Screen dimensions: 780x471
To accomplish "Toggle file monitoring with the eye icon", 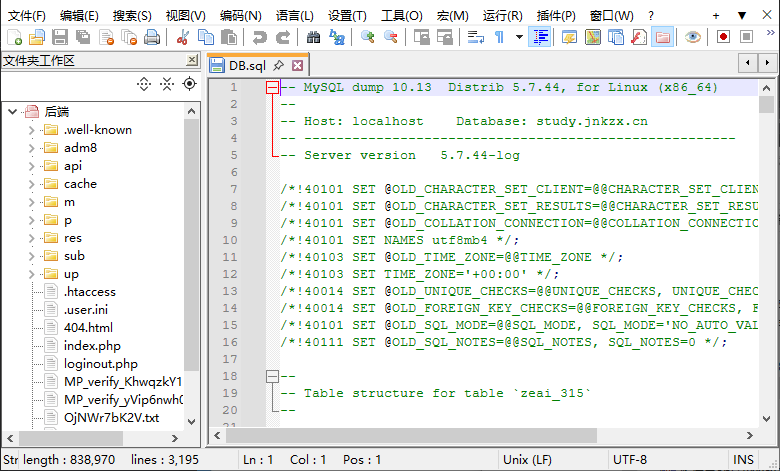I will click(692, 37).
